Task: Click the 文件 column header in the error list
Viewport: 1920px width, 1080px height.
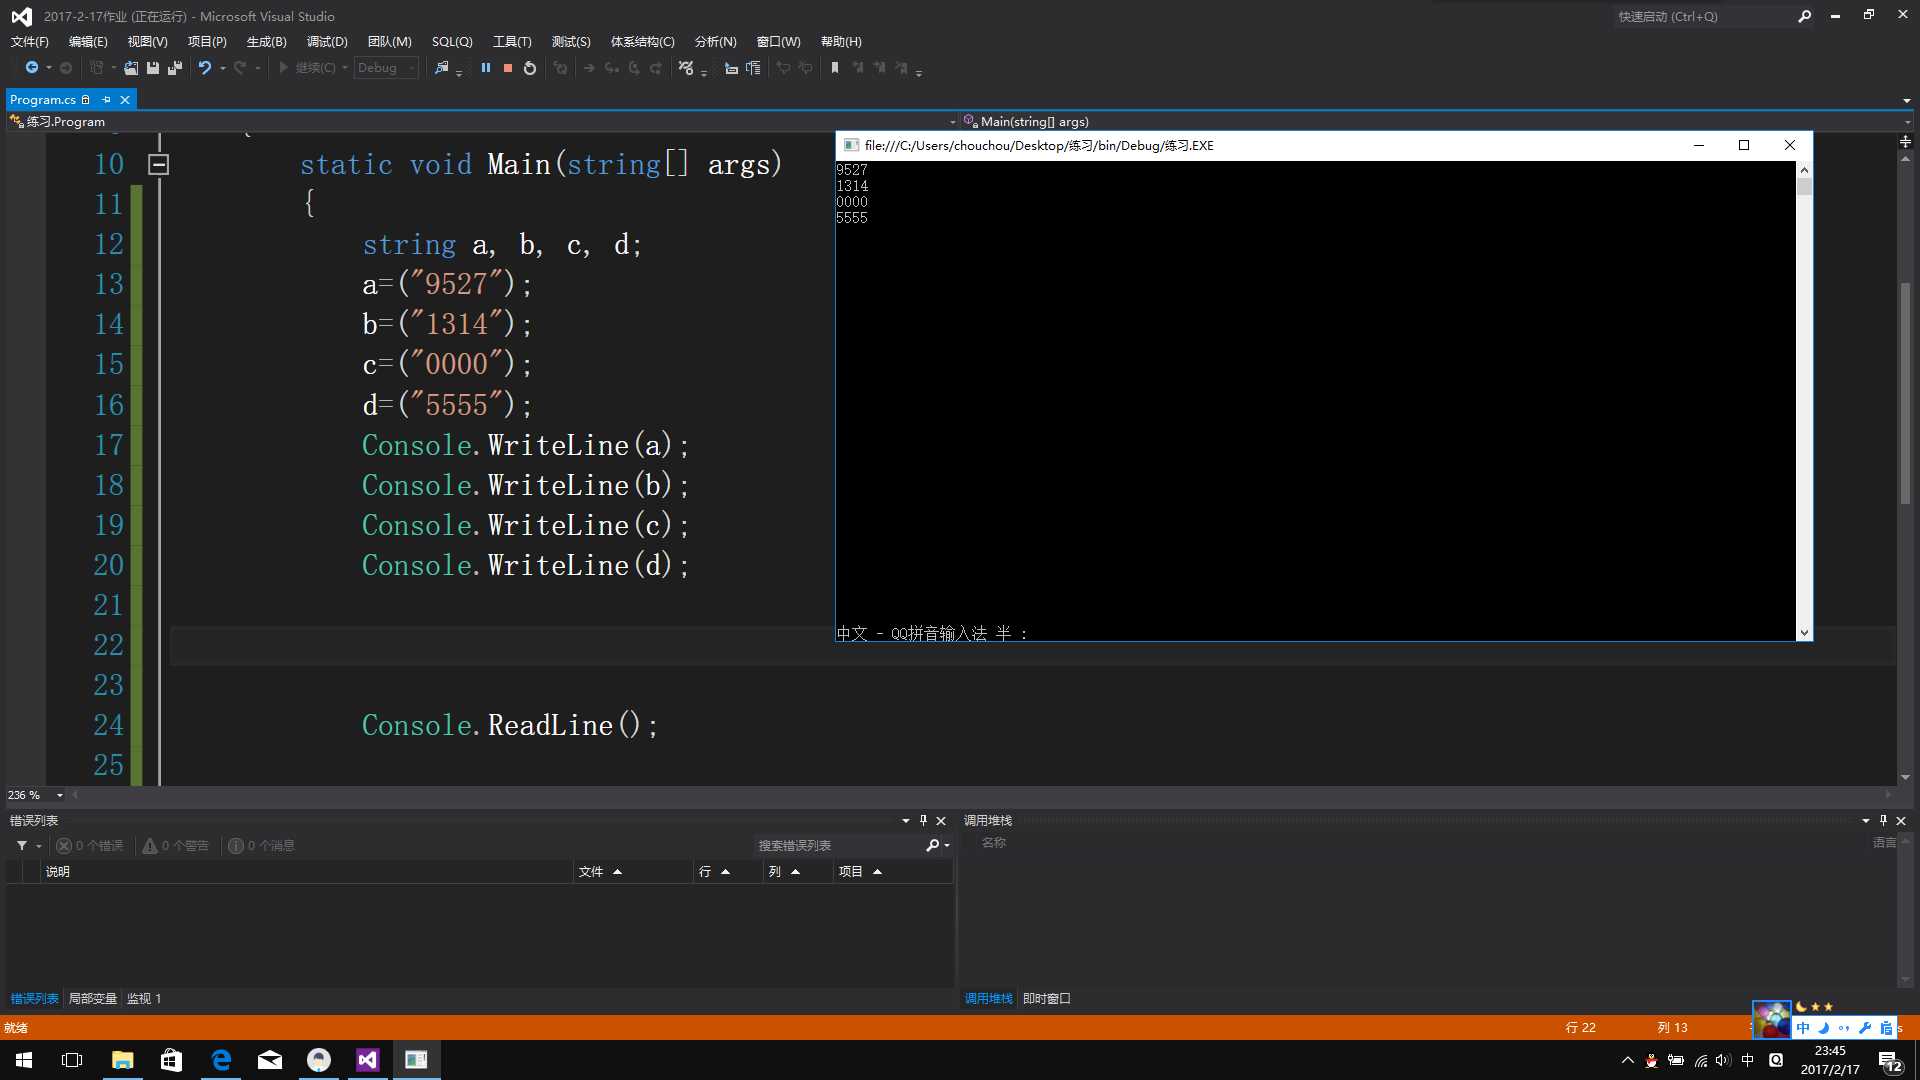Action: point(591,872)
